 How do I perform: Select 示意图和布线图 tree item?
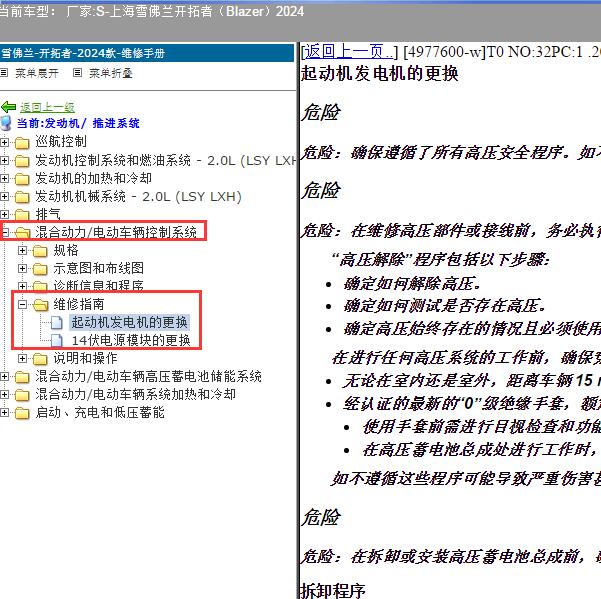pos(99,268)
